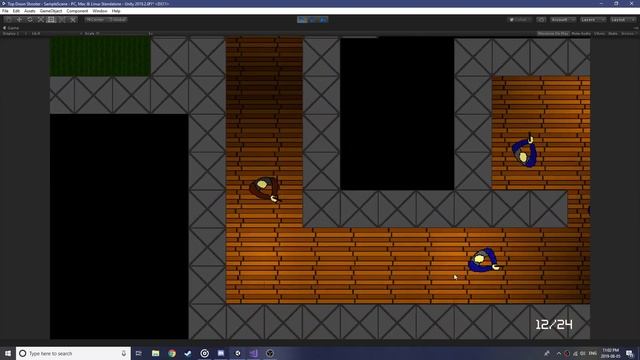Viewport: 640px width, 360px height.
Task: Open the Game tab options menu icon
Action: tap(636, 28)
